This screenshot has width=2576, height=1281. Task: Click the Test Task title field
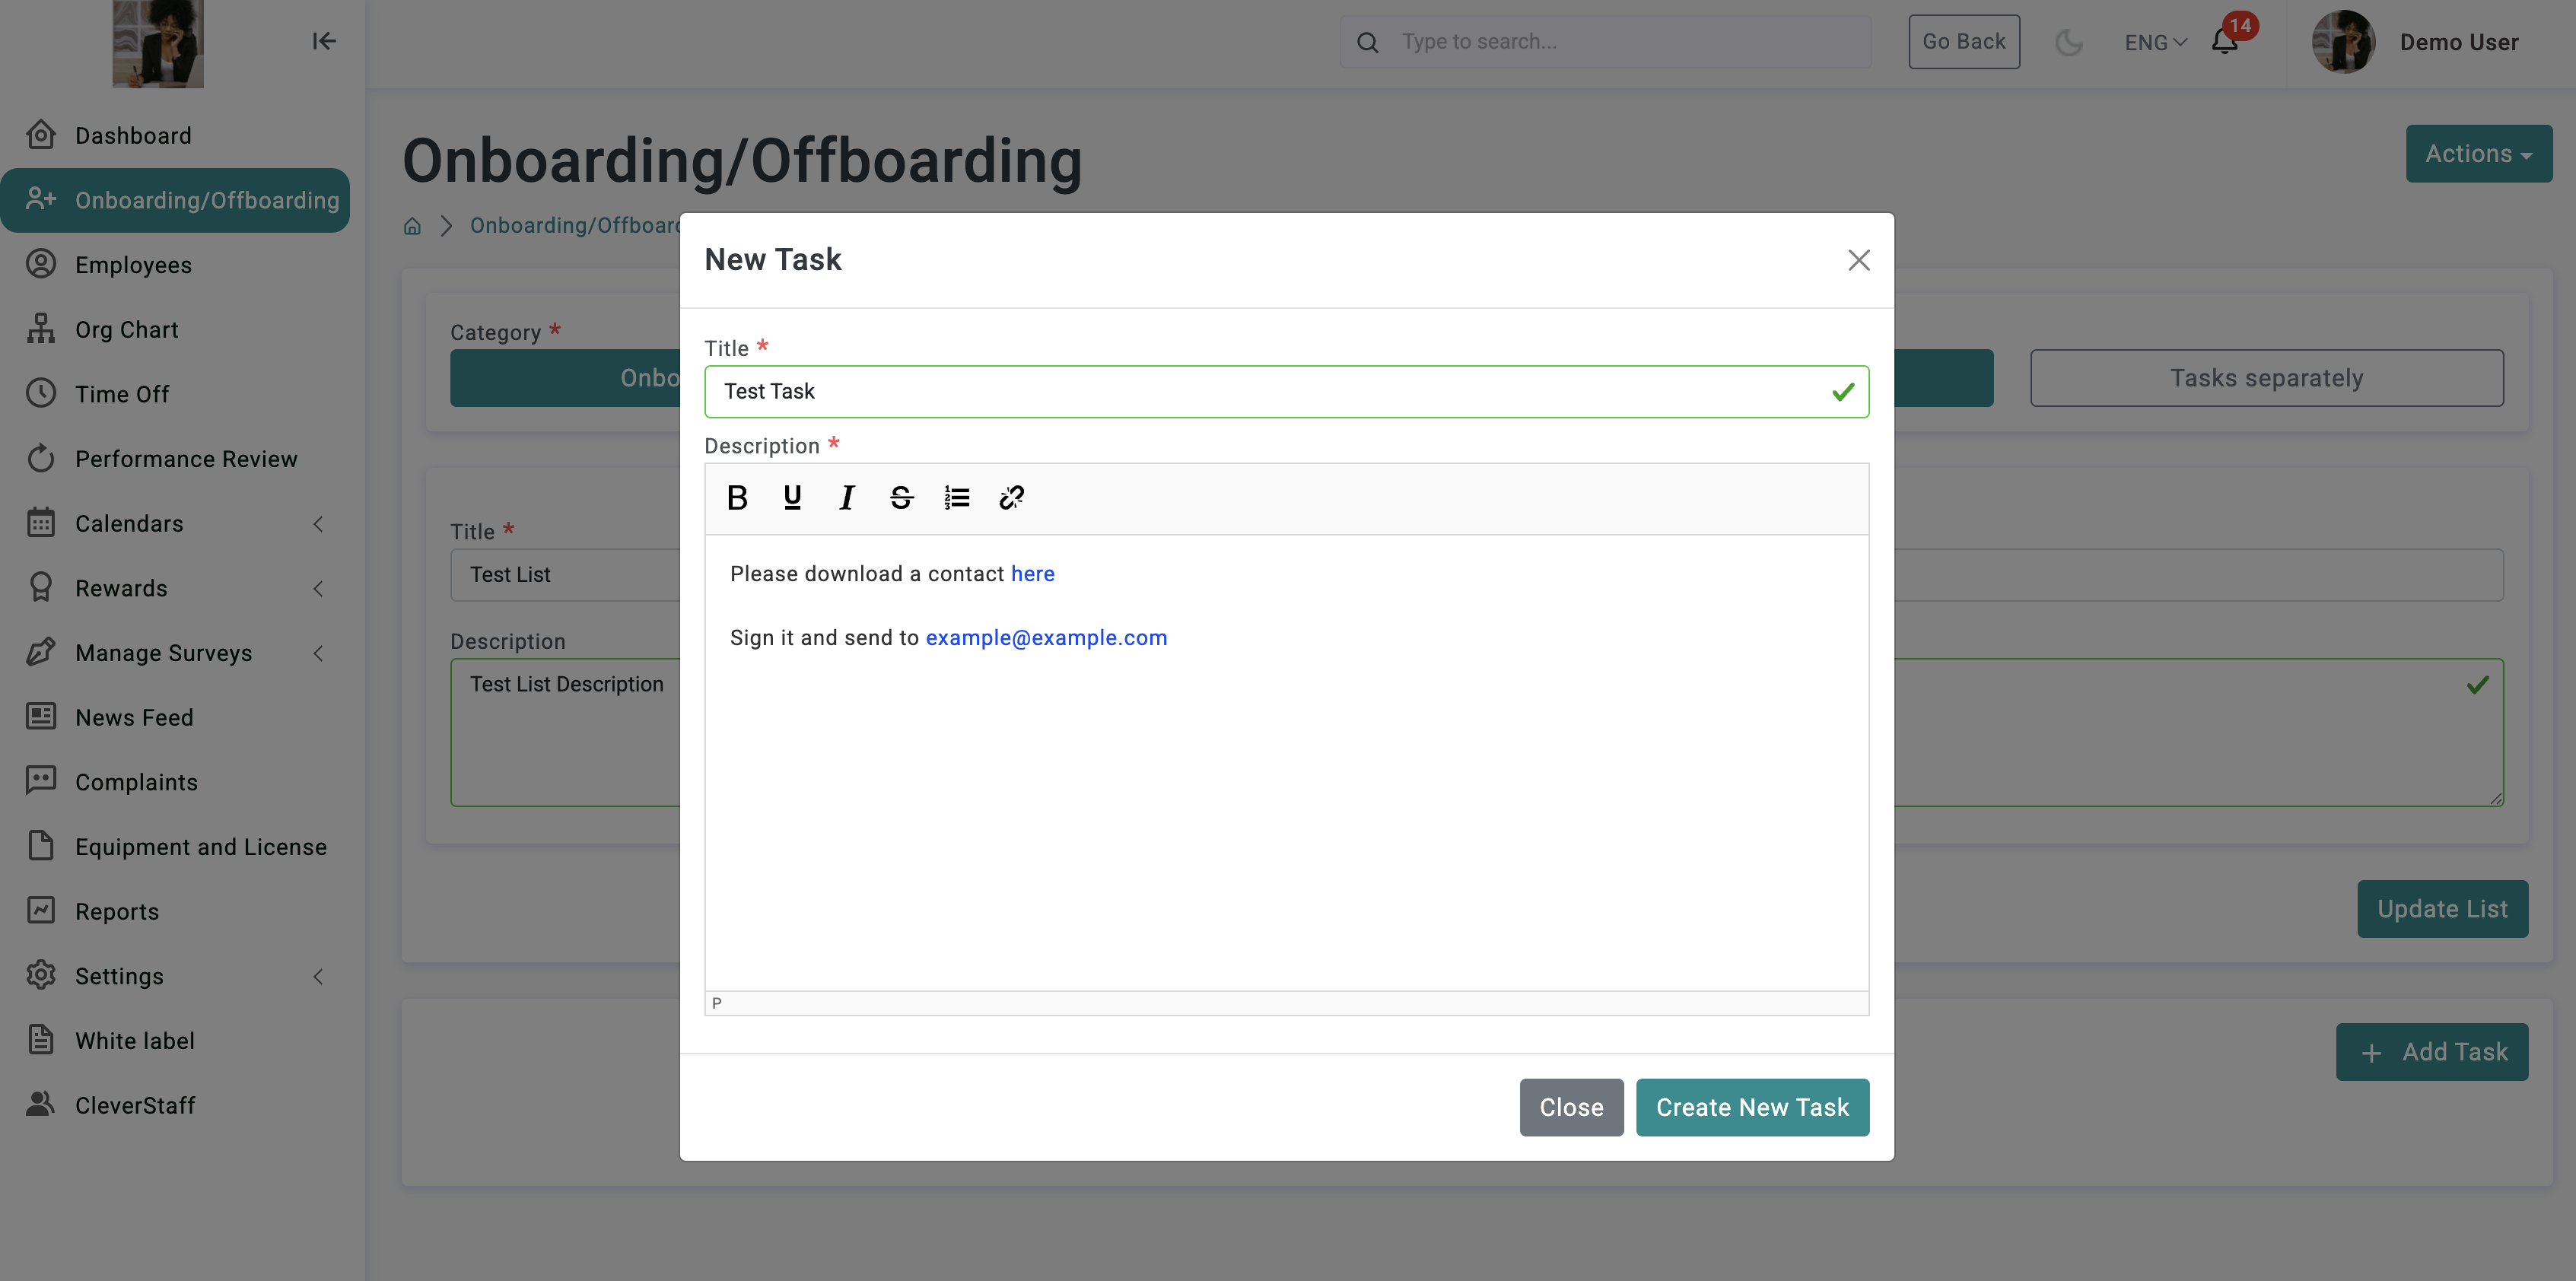[1286, 391]
